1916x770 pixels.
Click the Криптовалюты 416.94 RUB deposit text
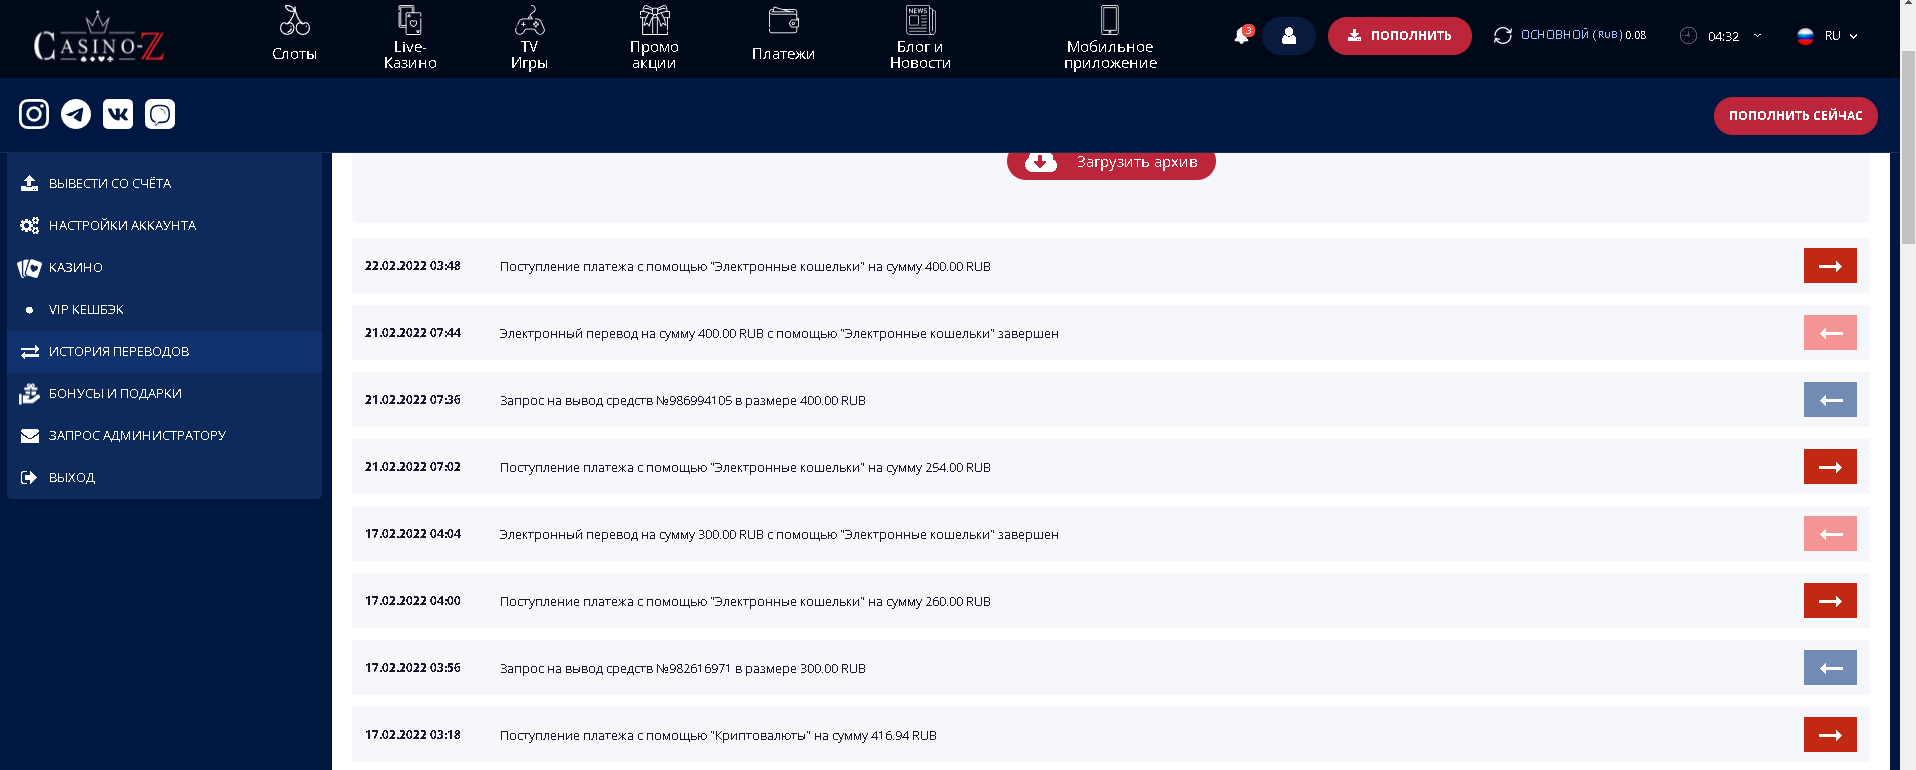[718, 736]
